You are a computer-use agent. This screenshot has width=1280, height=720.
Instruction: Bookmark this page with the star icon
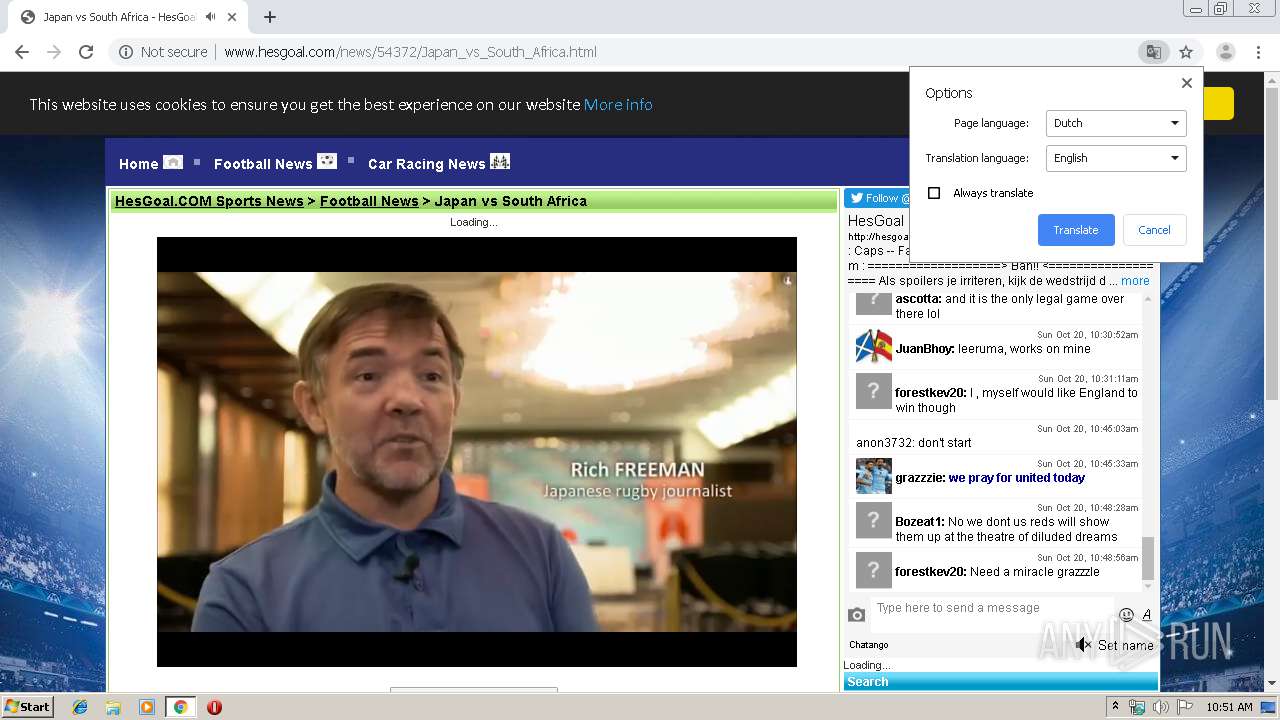click(1186, 52)
